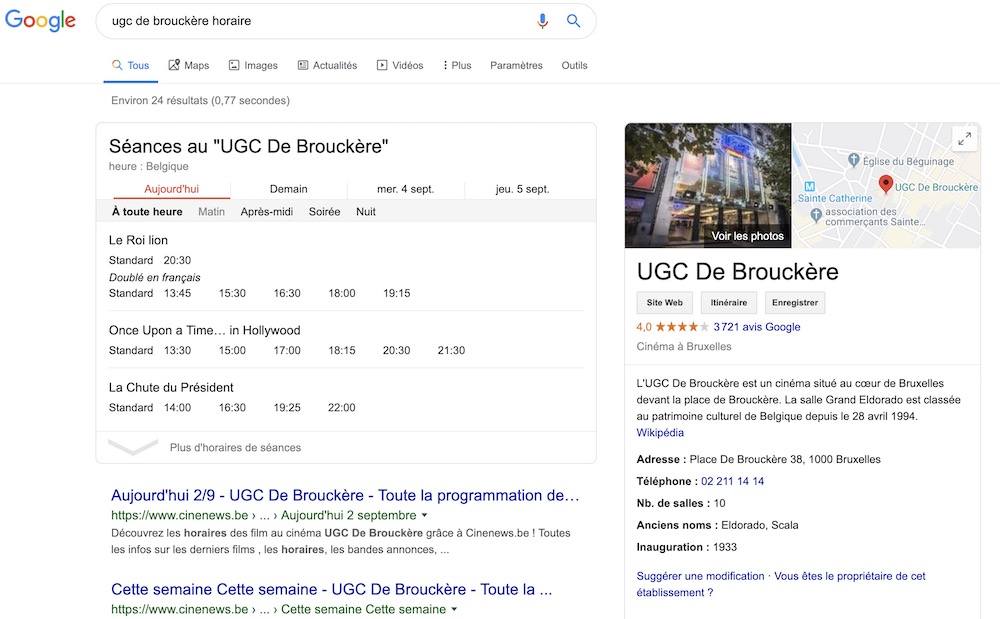1000x619 pixels.
Task: Click Le Roi lion movie title
Action: pos(138,240)
